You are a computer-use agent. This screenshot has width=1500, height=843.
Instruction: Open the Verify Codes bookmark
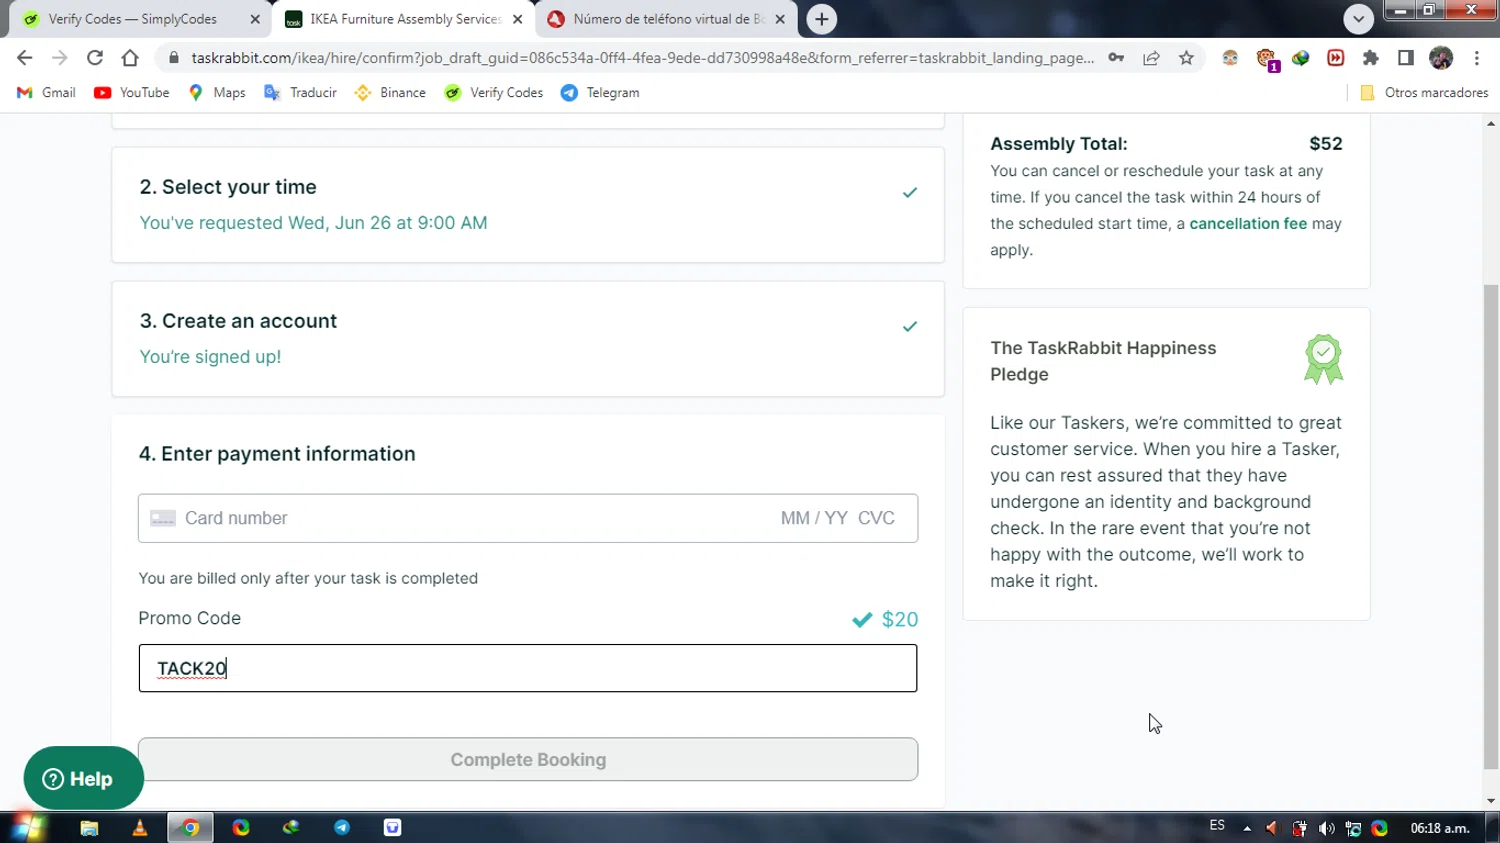(x=494, y=92)
